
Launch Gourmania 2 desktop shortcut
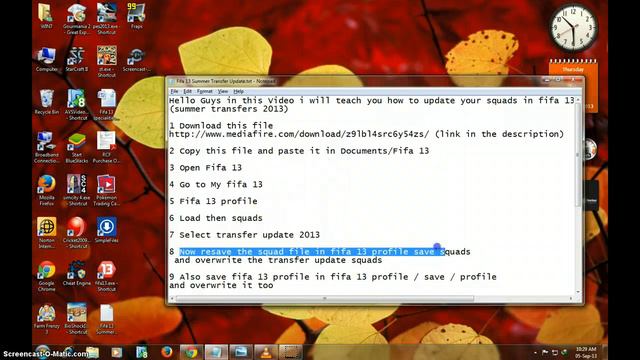coord(76,18)
